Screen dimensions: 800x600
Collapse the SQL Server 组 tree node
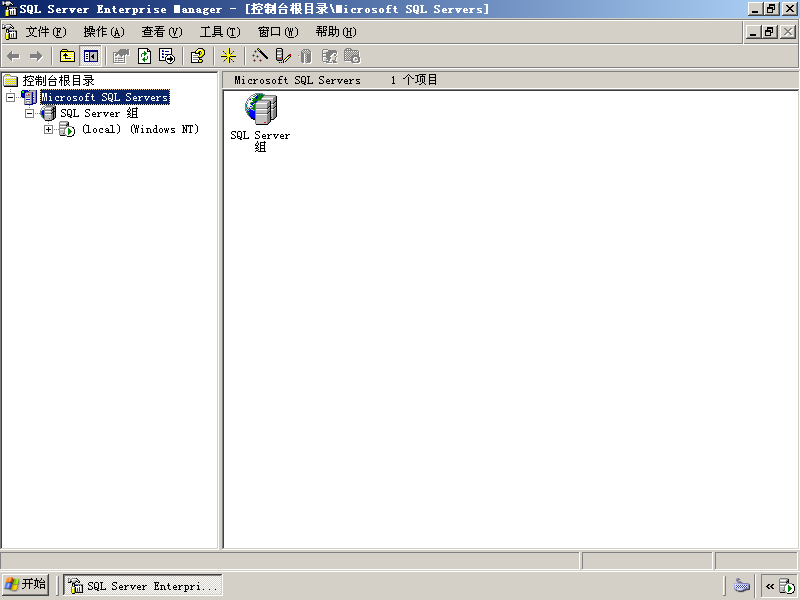(30, 113)
